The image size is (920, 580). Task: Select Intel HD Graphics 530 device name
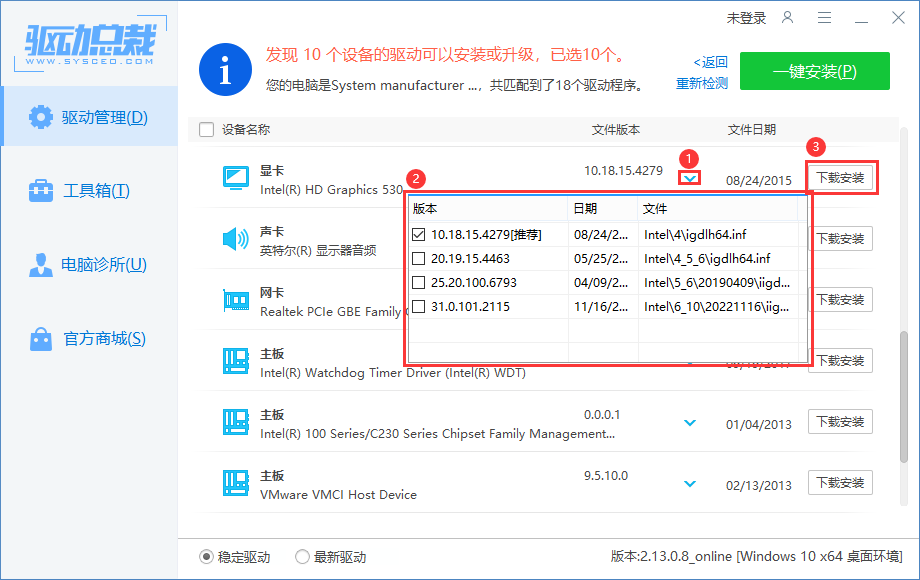coord(332,190)
